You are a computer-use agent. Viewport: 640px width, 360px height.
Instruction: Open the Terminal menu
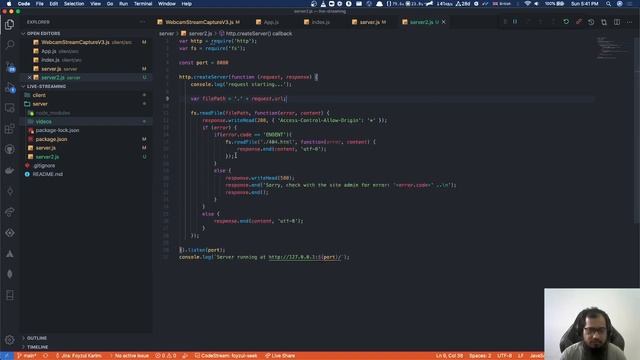143,4
